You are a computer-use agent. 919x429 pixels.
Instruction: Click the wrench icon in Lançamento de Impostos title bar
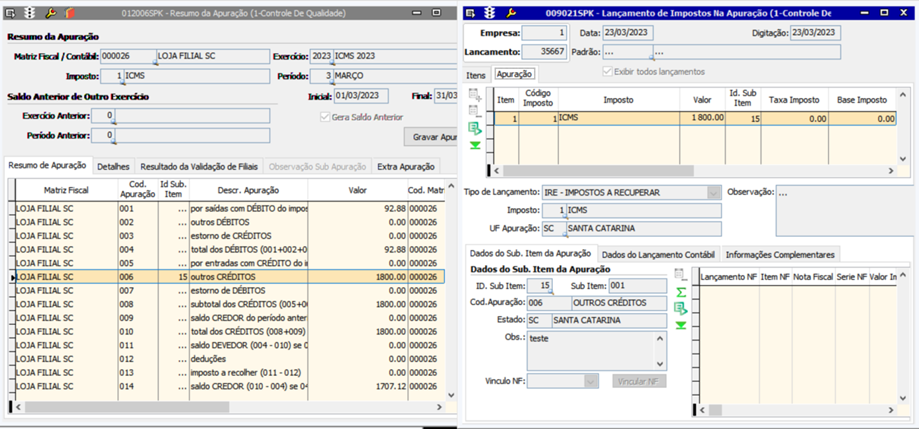510,13
